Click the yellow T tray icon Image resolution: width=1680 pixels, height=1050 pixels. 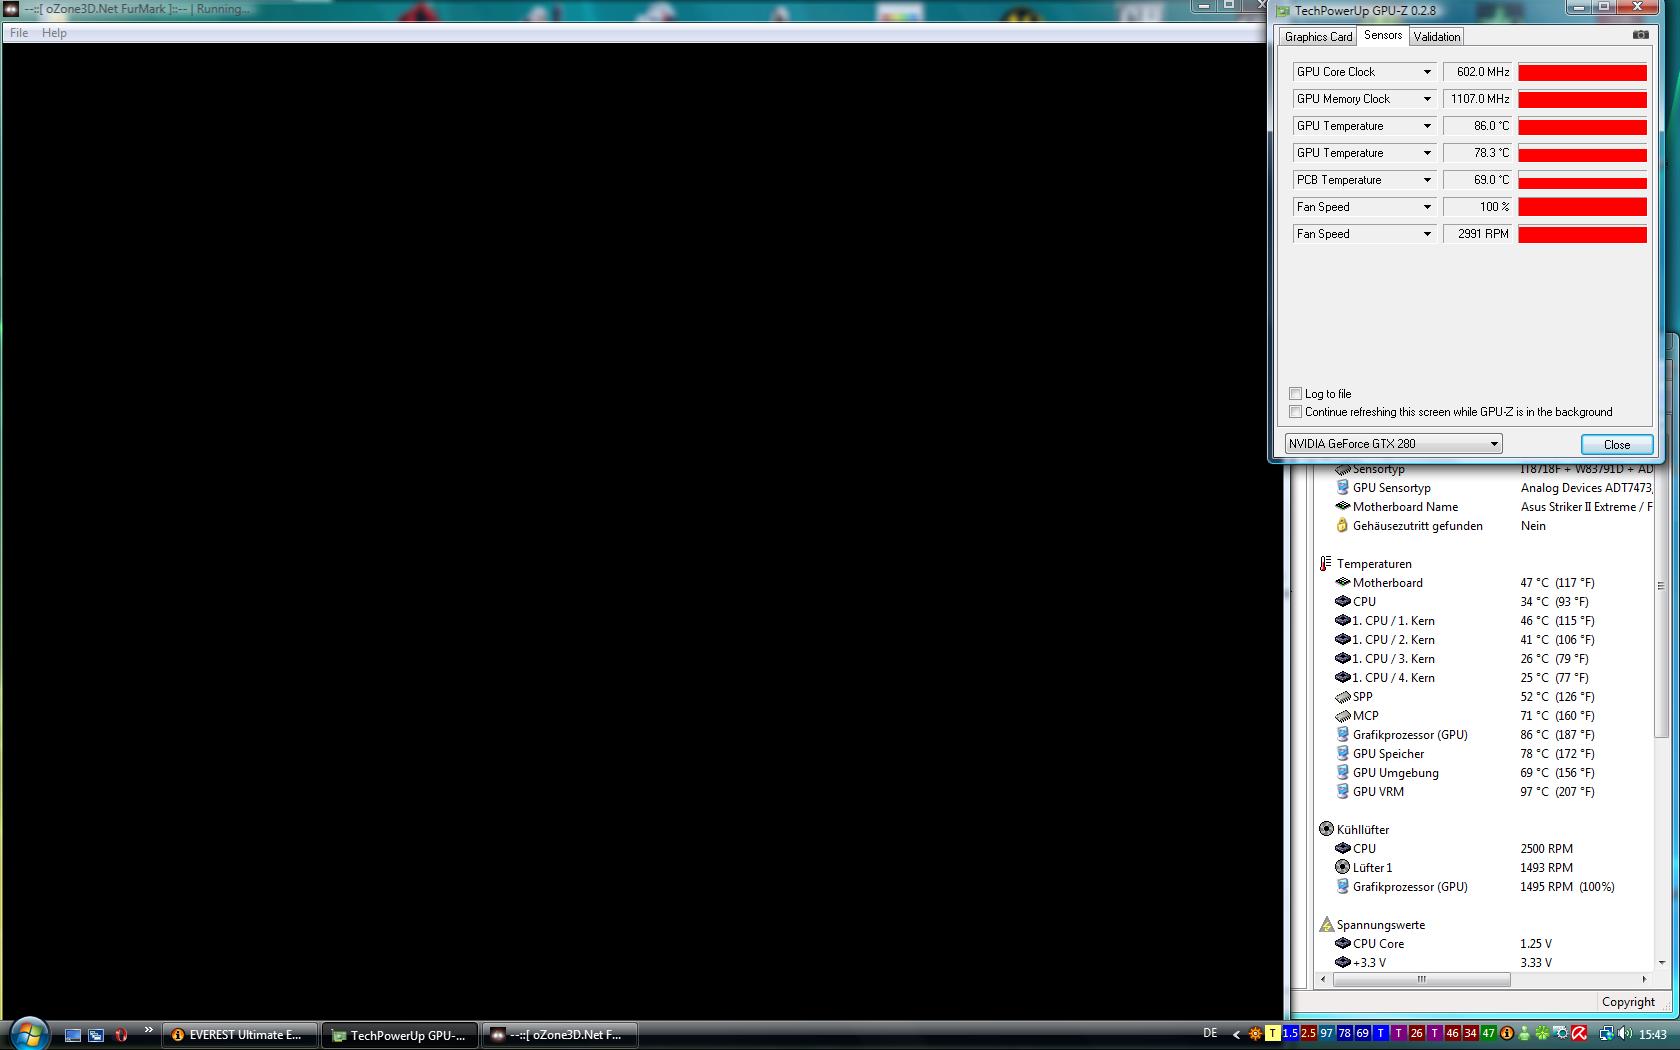tap(1273, 1034)
